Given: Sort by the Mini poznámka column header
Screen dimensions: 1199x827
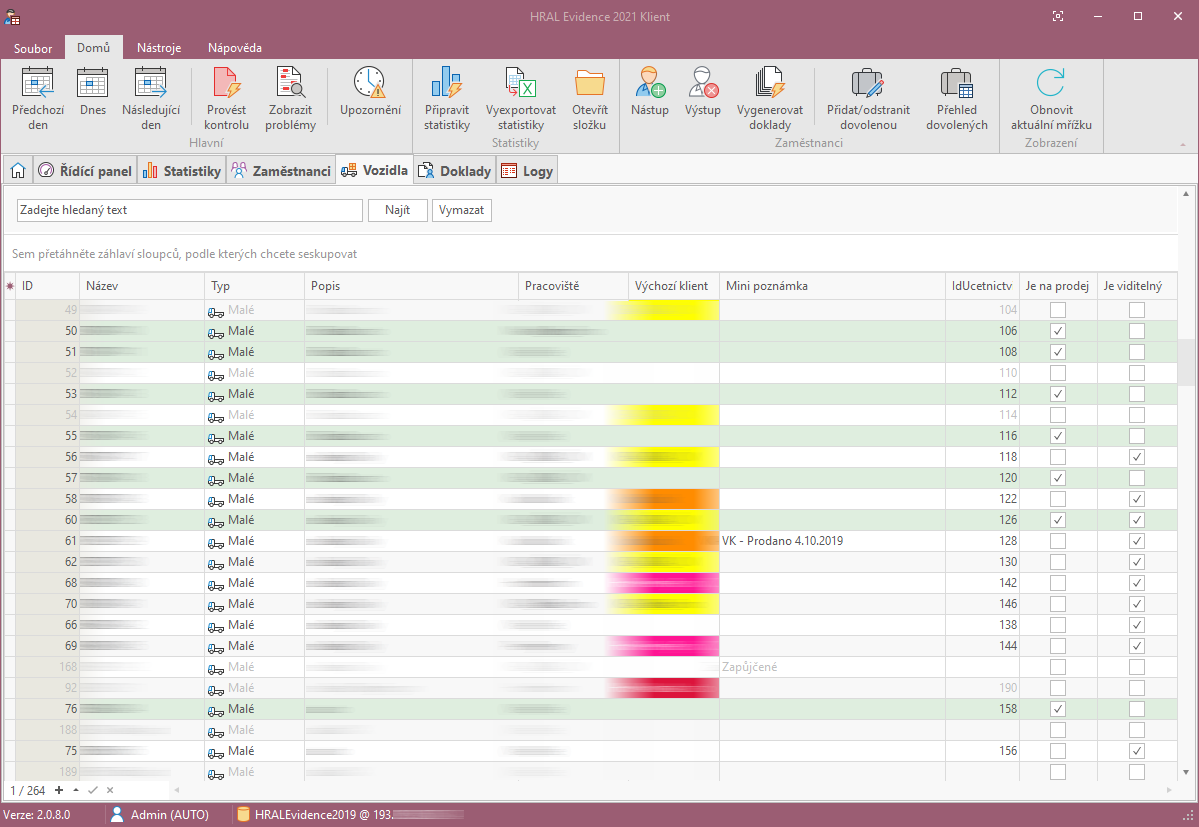Looking at the screenshot, I should (833, 286).
